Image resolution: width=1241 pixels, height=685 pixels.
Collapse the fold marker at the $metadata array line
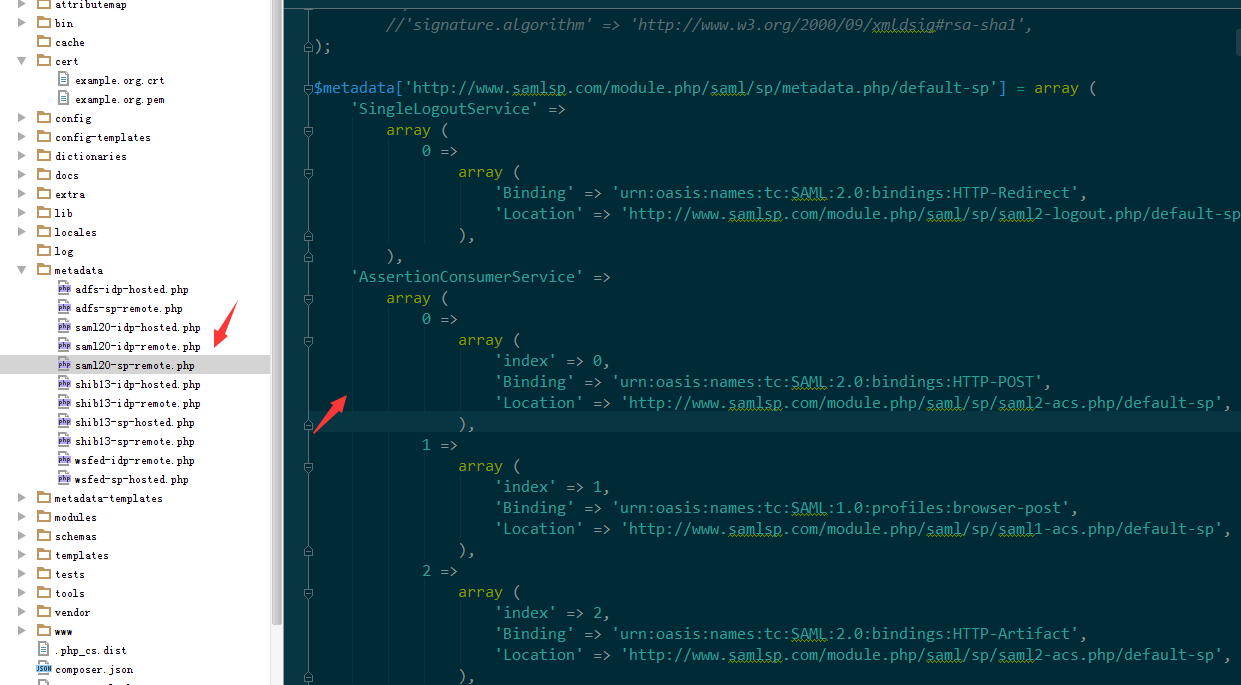coord(308,87)
